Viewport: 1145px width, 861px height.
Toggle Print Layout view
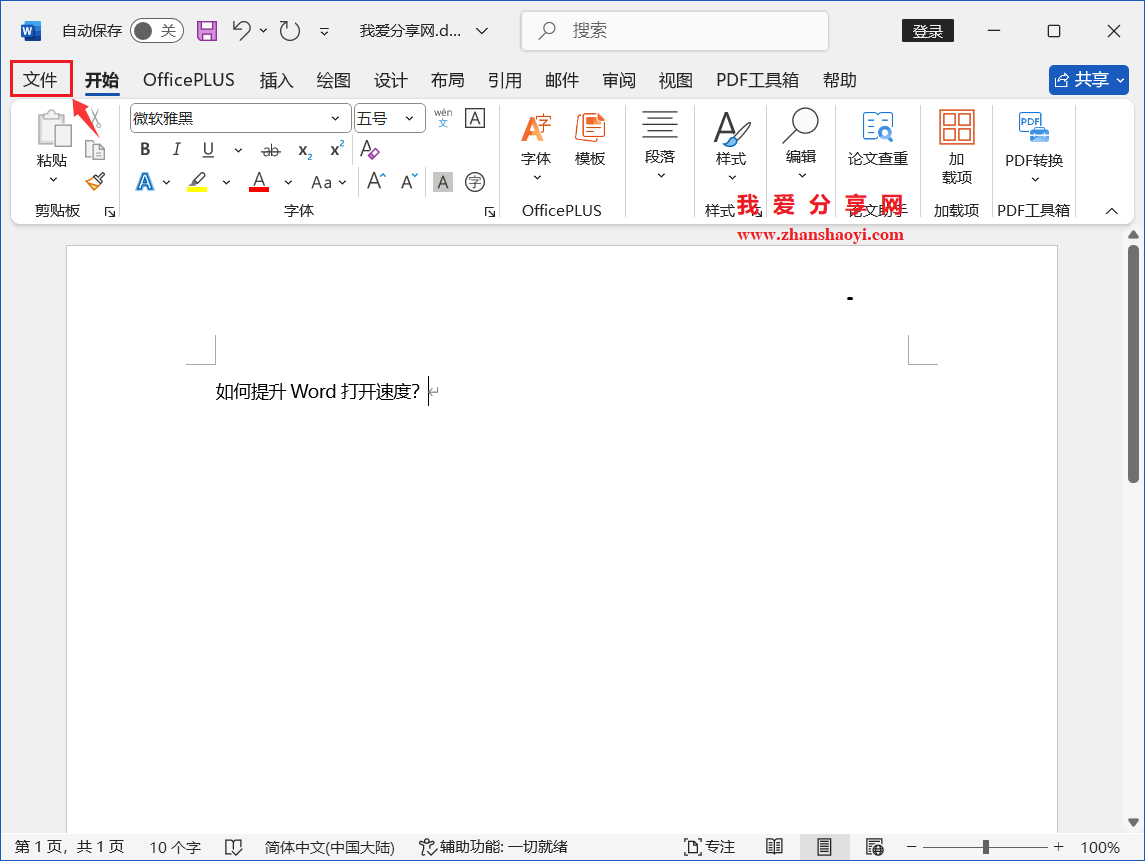click(824, 847)
